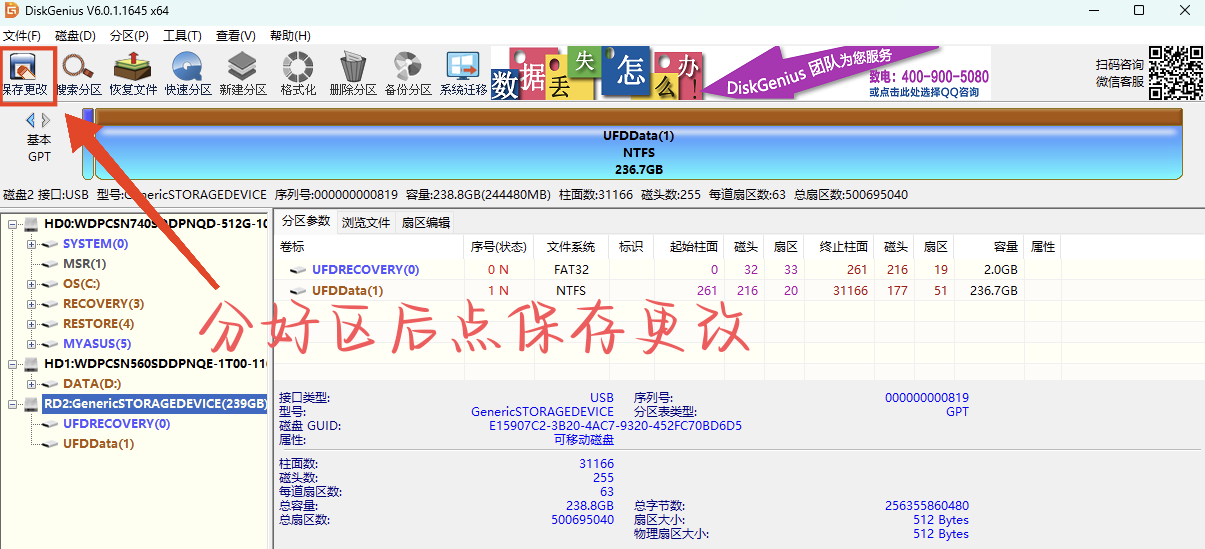Open the Tools (工具) menu
This screenshot has height=549, width=1205.
click(x=182, y=35)
